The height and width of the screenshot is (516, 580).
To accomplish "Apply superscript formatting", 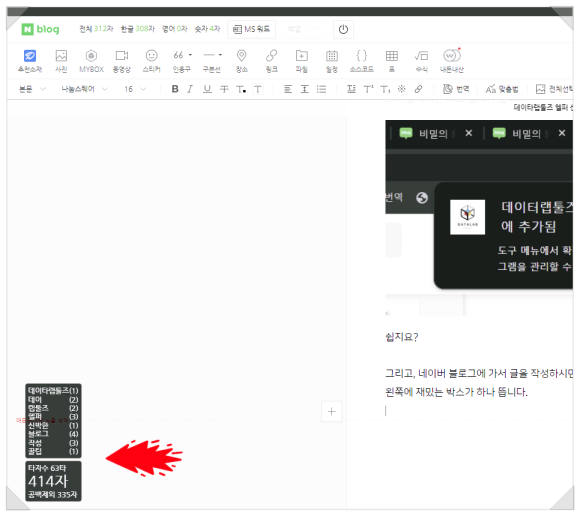I will click(368, 89).
